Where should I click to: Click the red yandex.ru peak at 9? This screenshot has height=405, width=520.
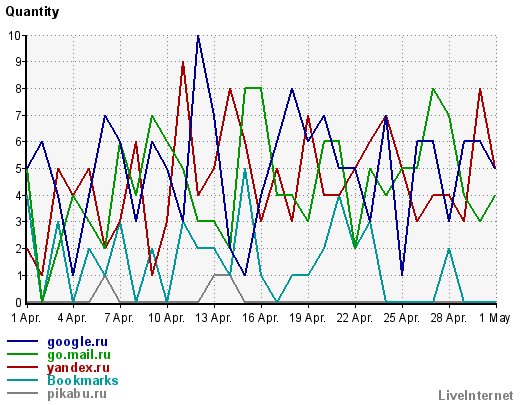[183, 63]
